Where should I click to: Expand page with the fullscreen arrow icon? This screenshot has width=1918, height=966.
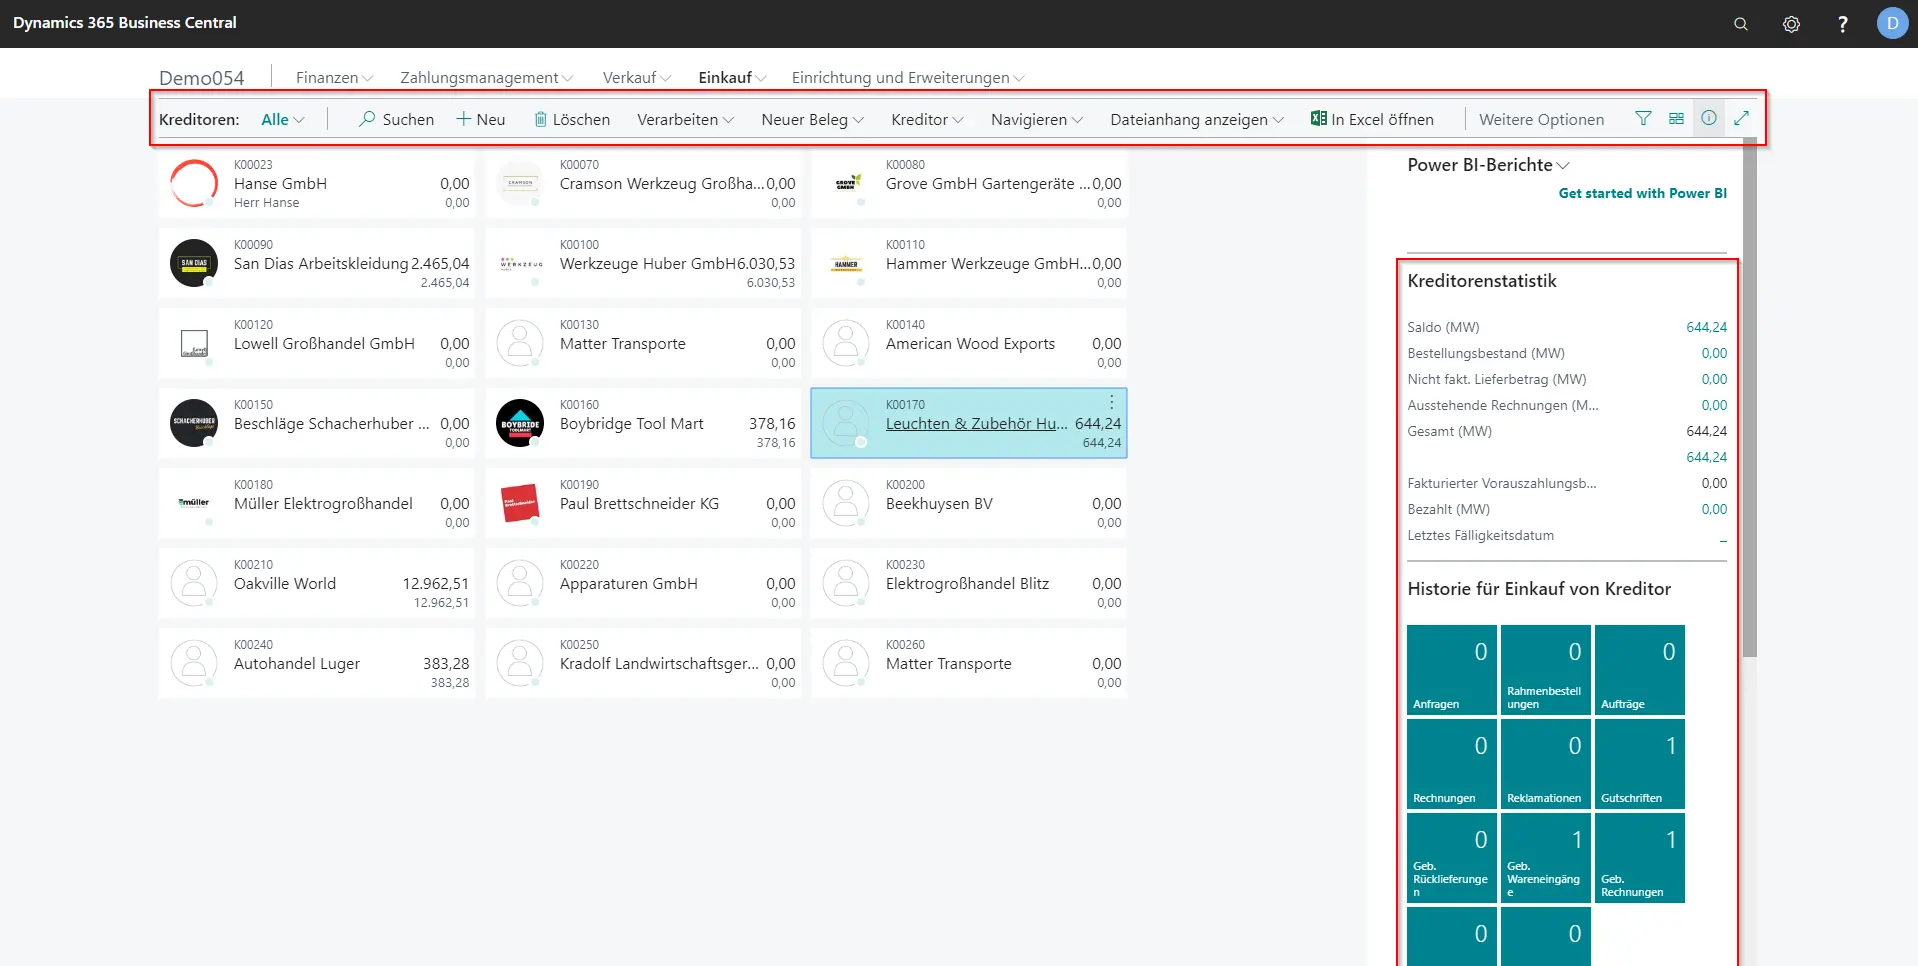point(1741,118)
